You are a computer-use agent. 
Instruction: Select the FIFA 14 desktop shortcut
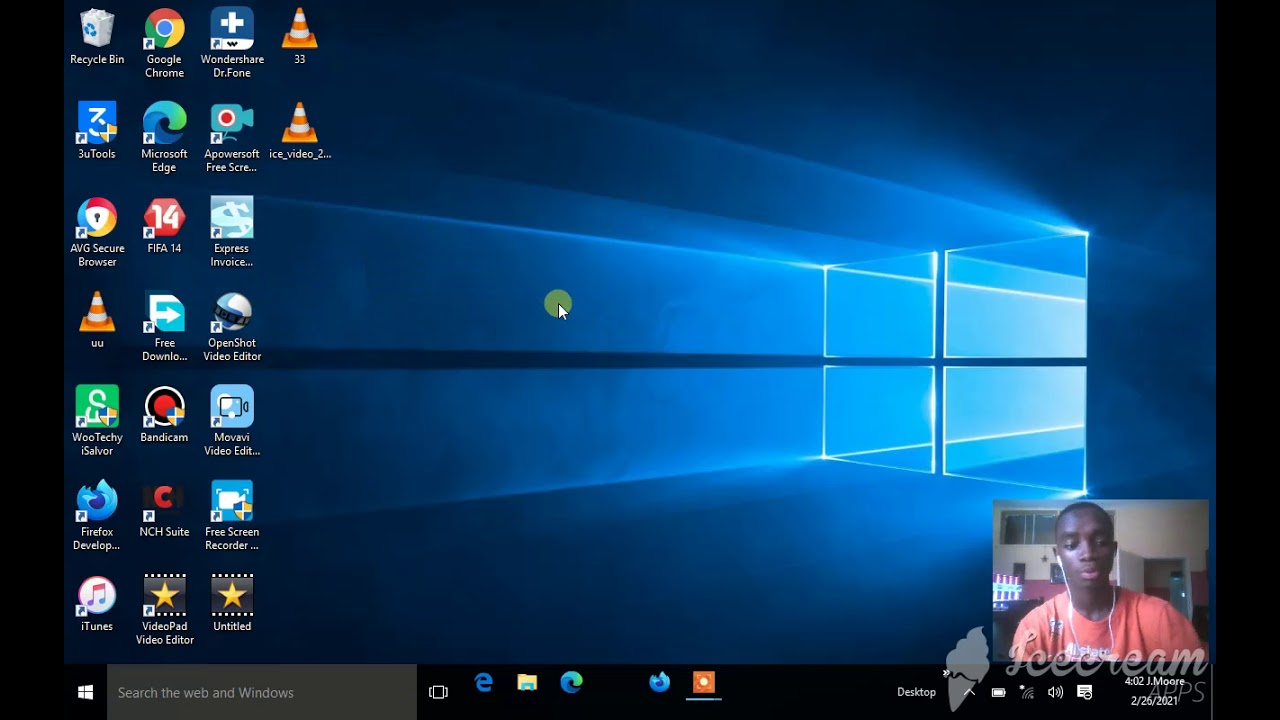coord(164,227)
